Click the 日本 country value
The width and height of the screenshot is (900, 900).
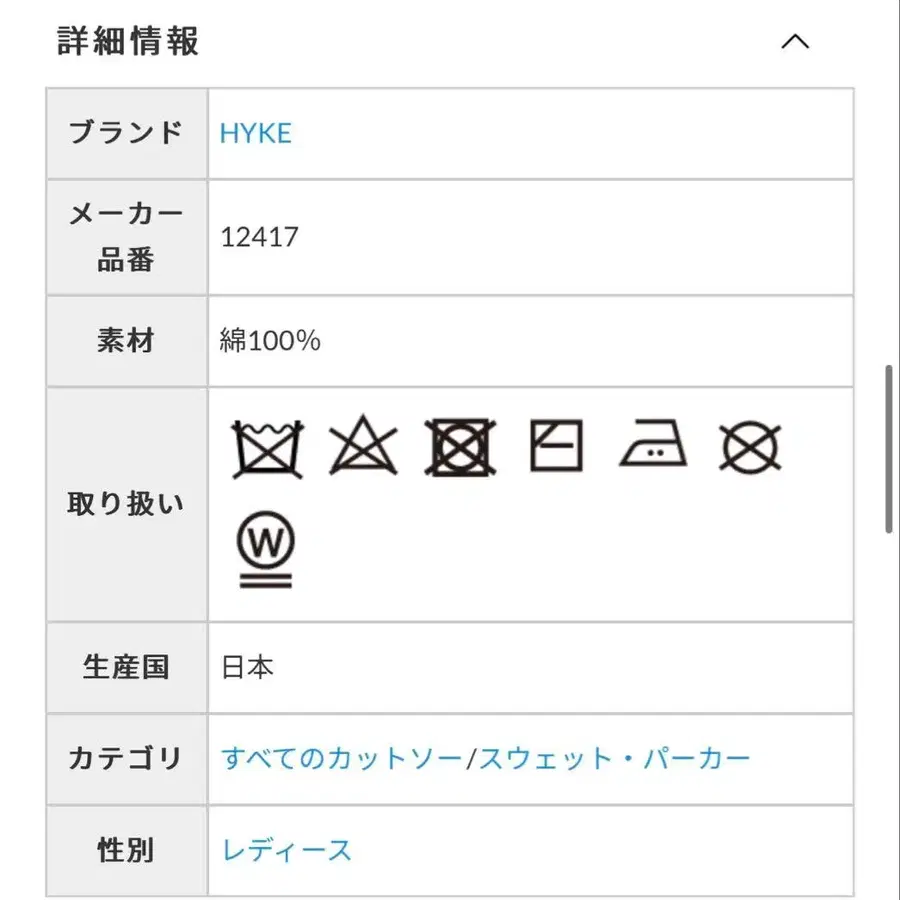point(247,667)
